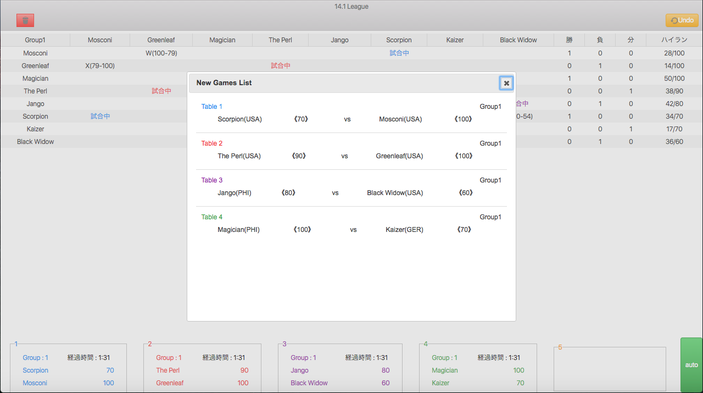Click the Black Widow column header
The width and height of the screenshot is (703, 393).
pyautogui.click(x=518, y=40)
